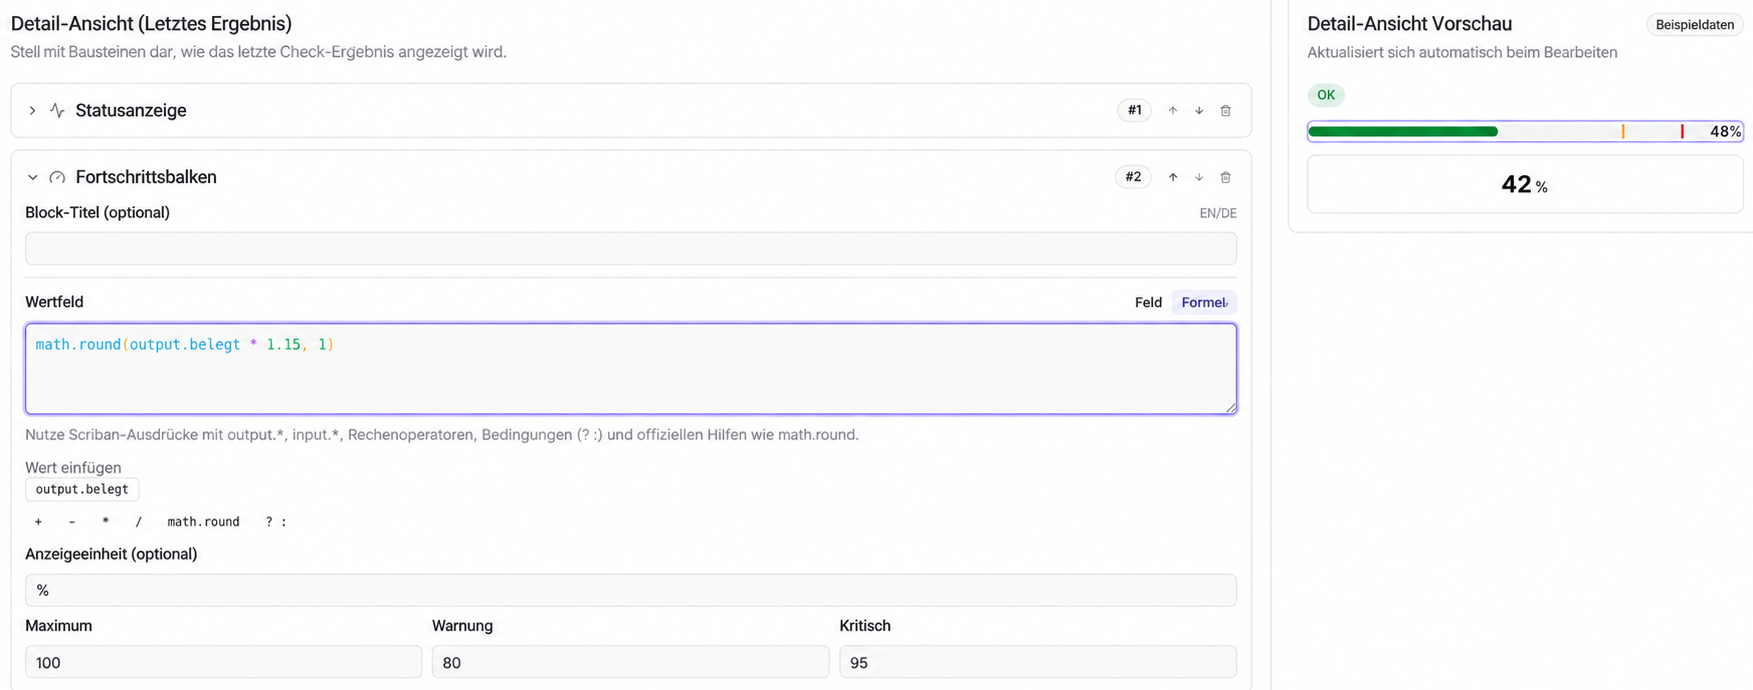Insert the multiply operator

point(105,521)
